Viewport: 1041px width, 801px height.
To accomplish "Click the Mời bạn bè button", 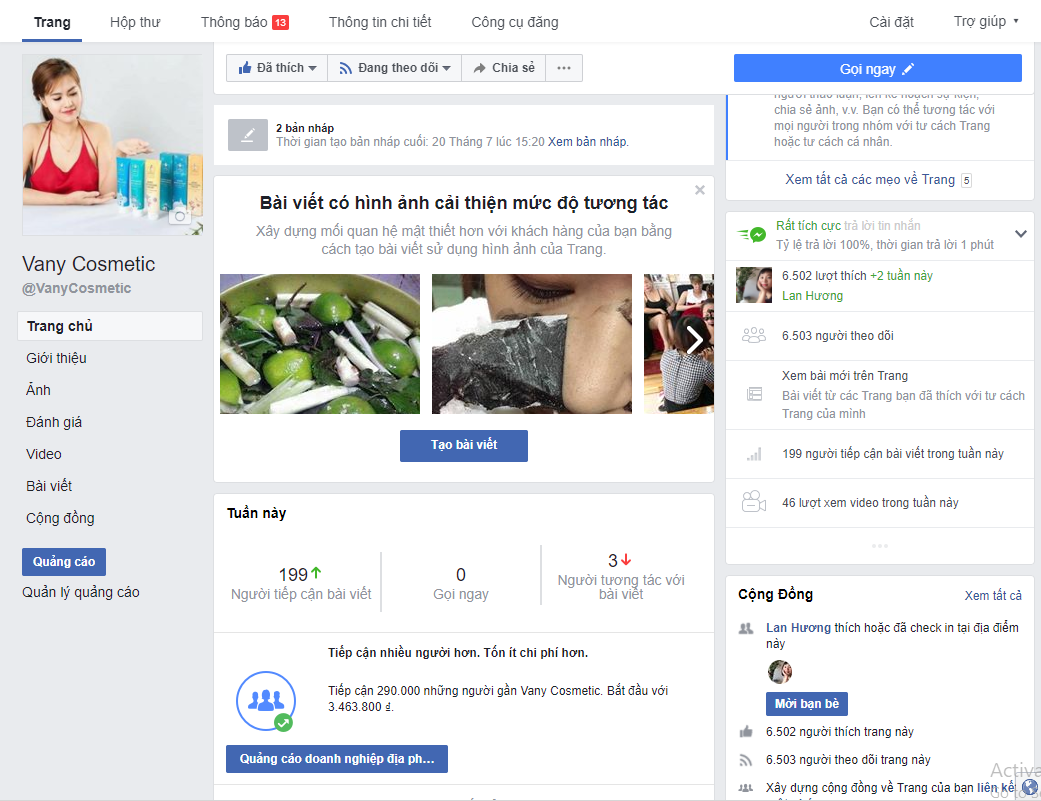I will click(x=807, y=703).
